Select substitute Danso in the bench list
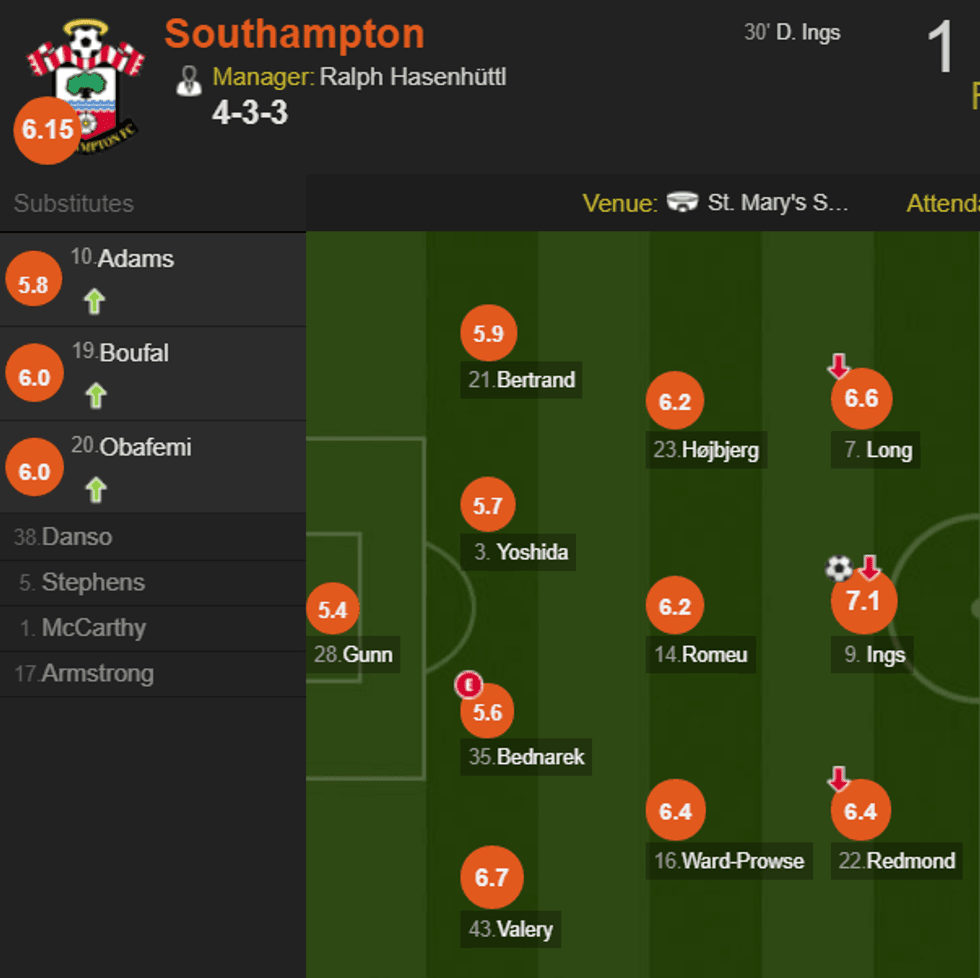The height and width of the screenshot is (978, 980). tap(76, 537)
